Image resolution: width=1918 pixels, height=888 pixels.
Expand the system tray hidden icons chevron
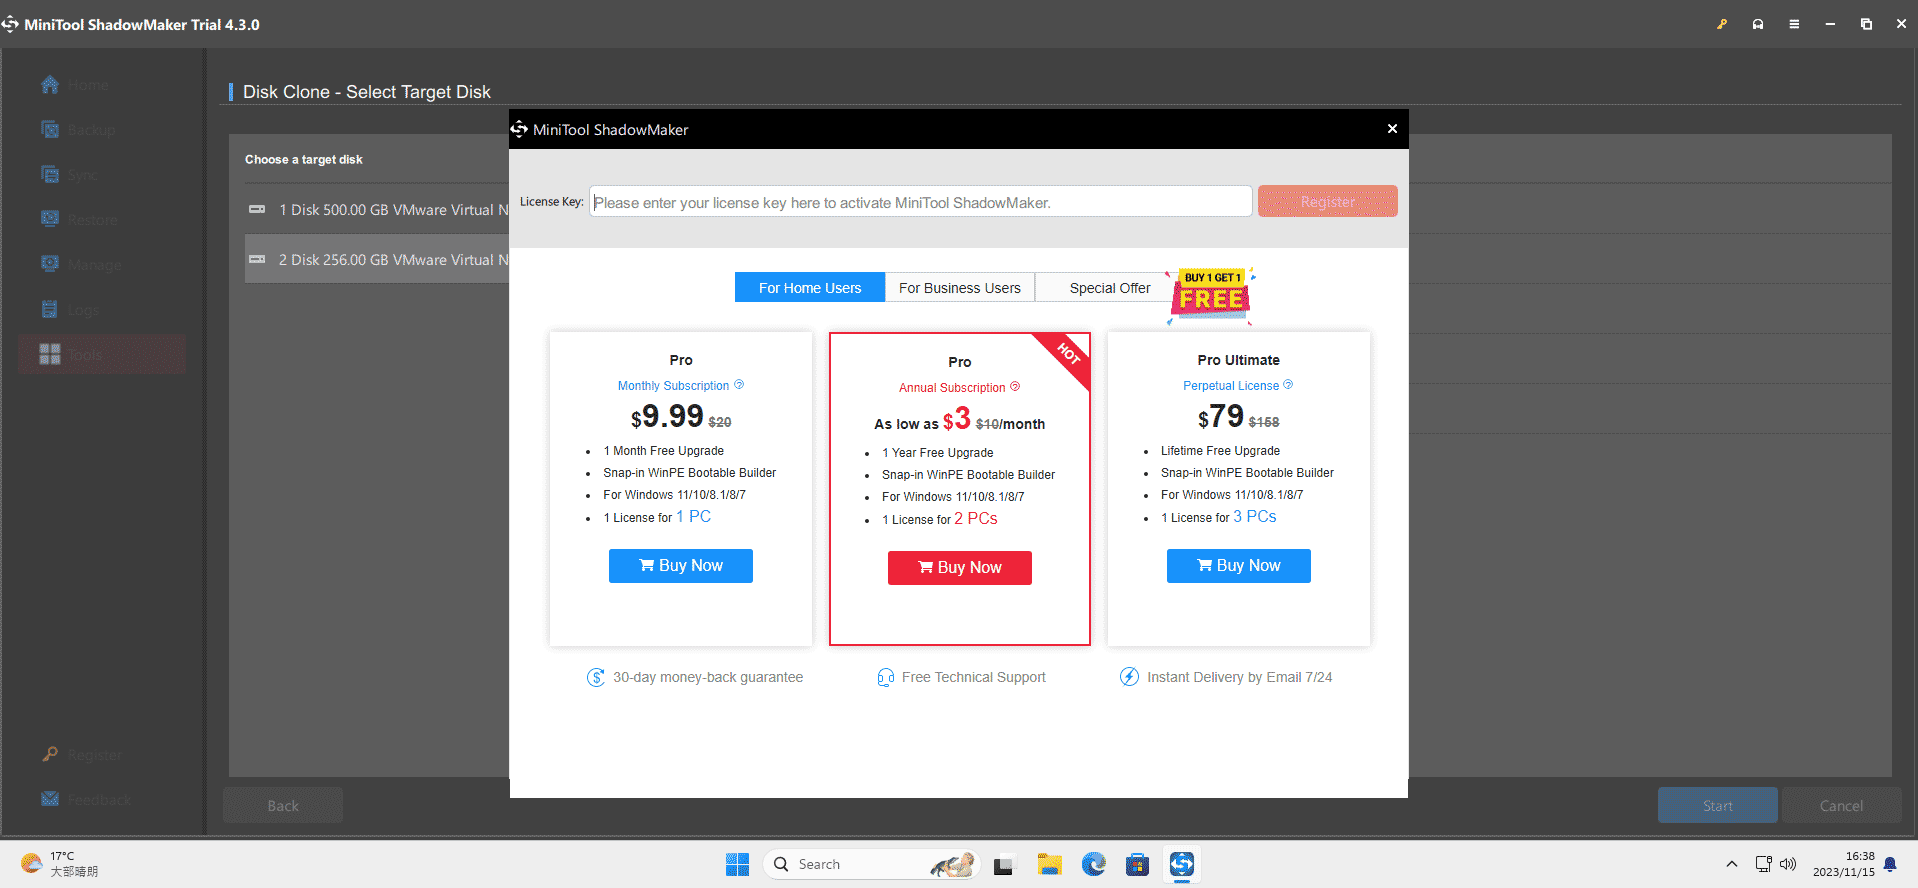[x=1732, y=864]
